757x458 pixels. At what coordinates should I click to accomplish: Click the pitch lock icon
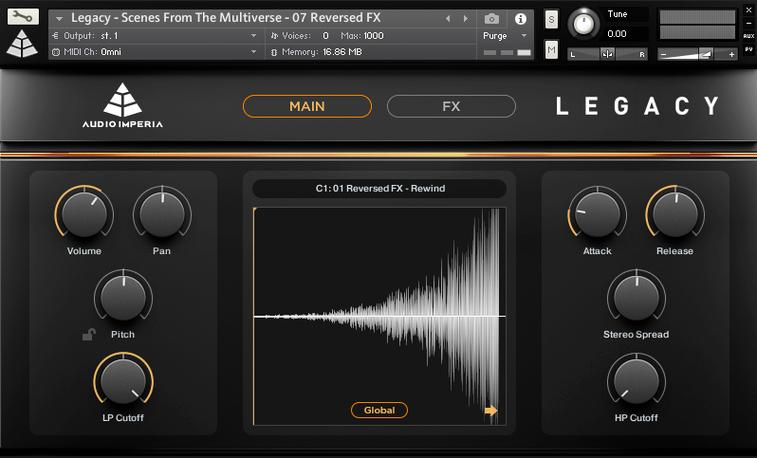pyautogui.click(x=89, y=335)
